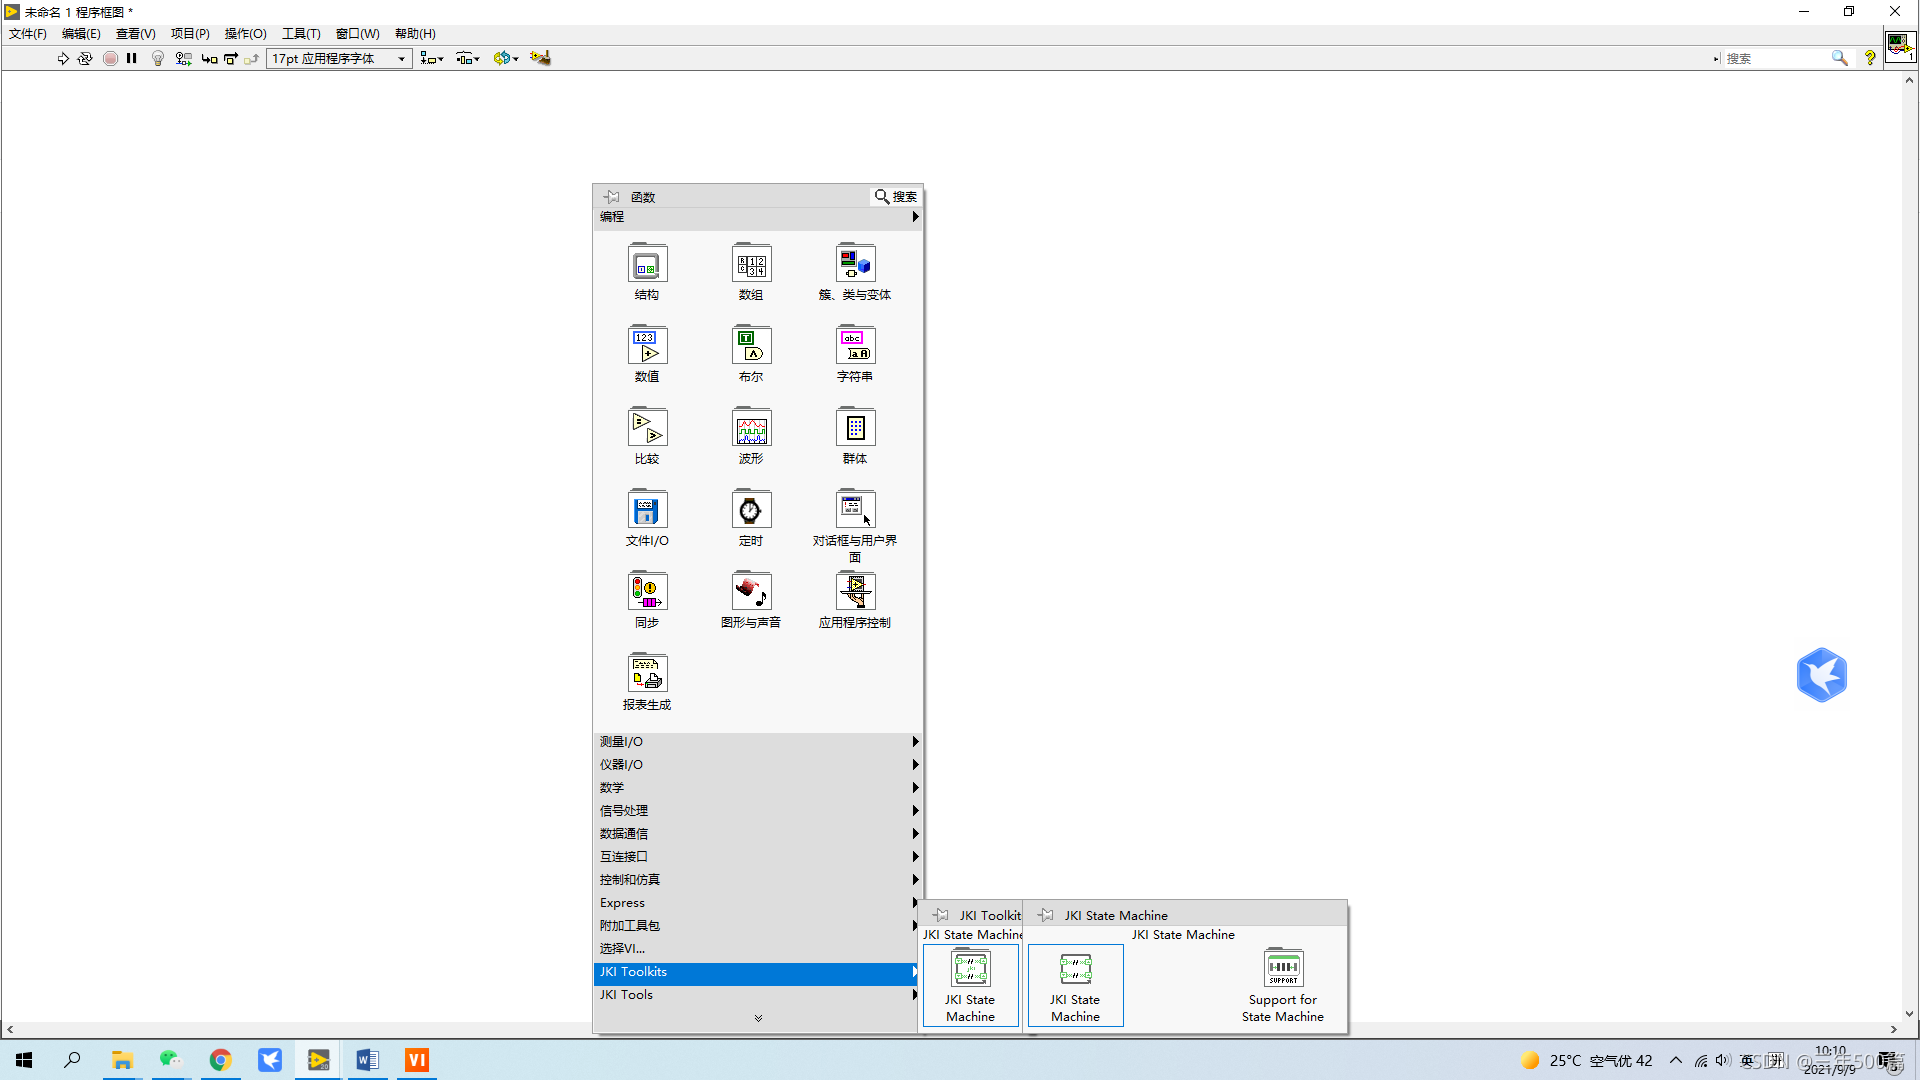Click Step Over button
Image resolution: width=1920 pixels, height=1080 pixels.
click(231, 59)
